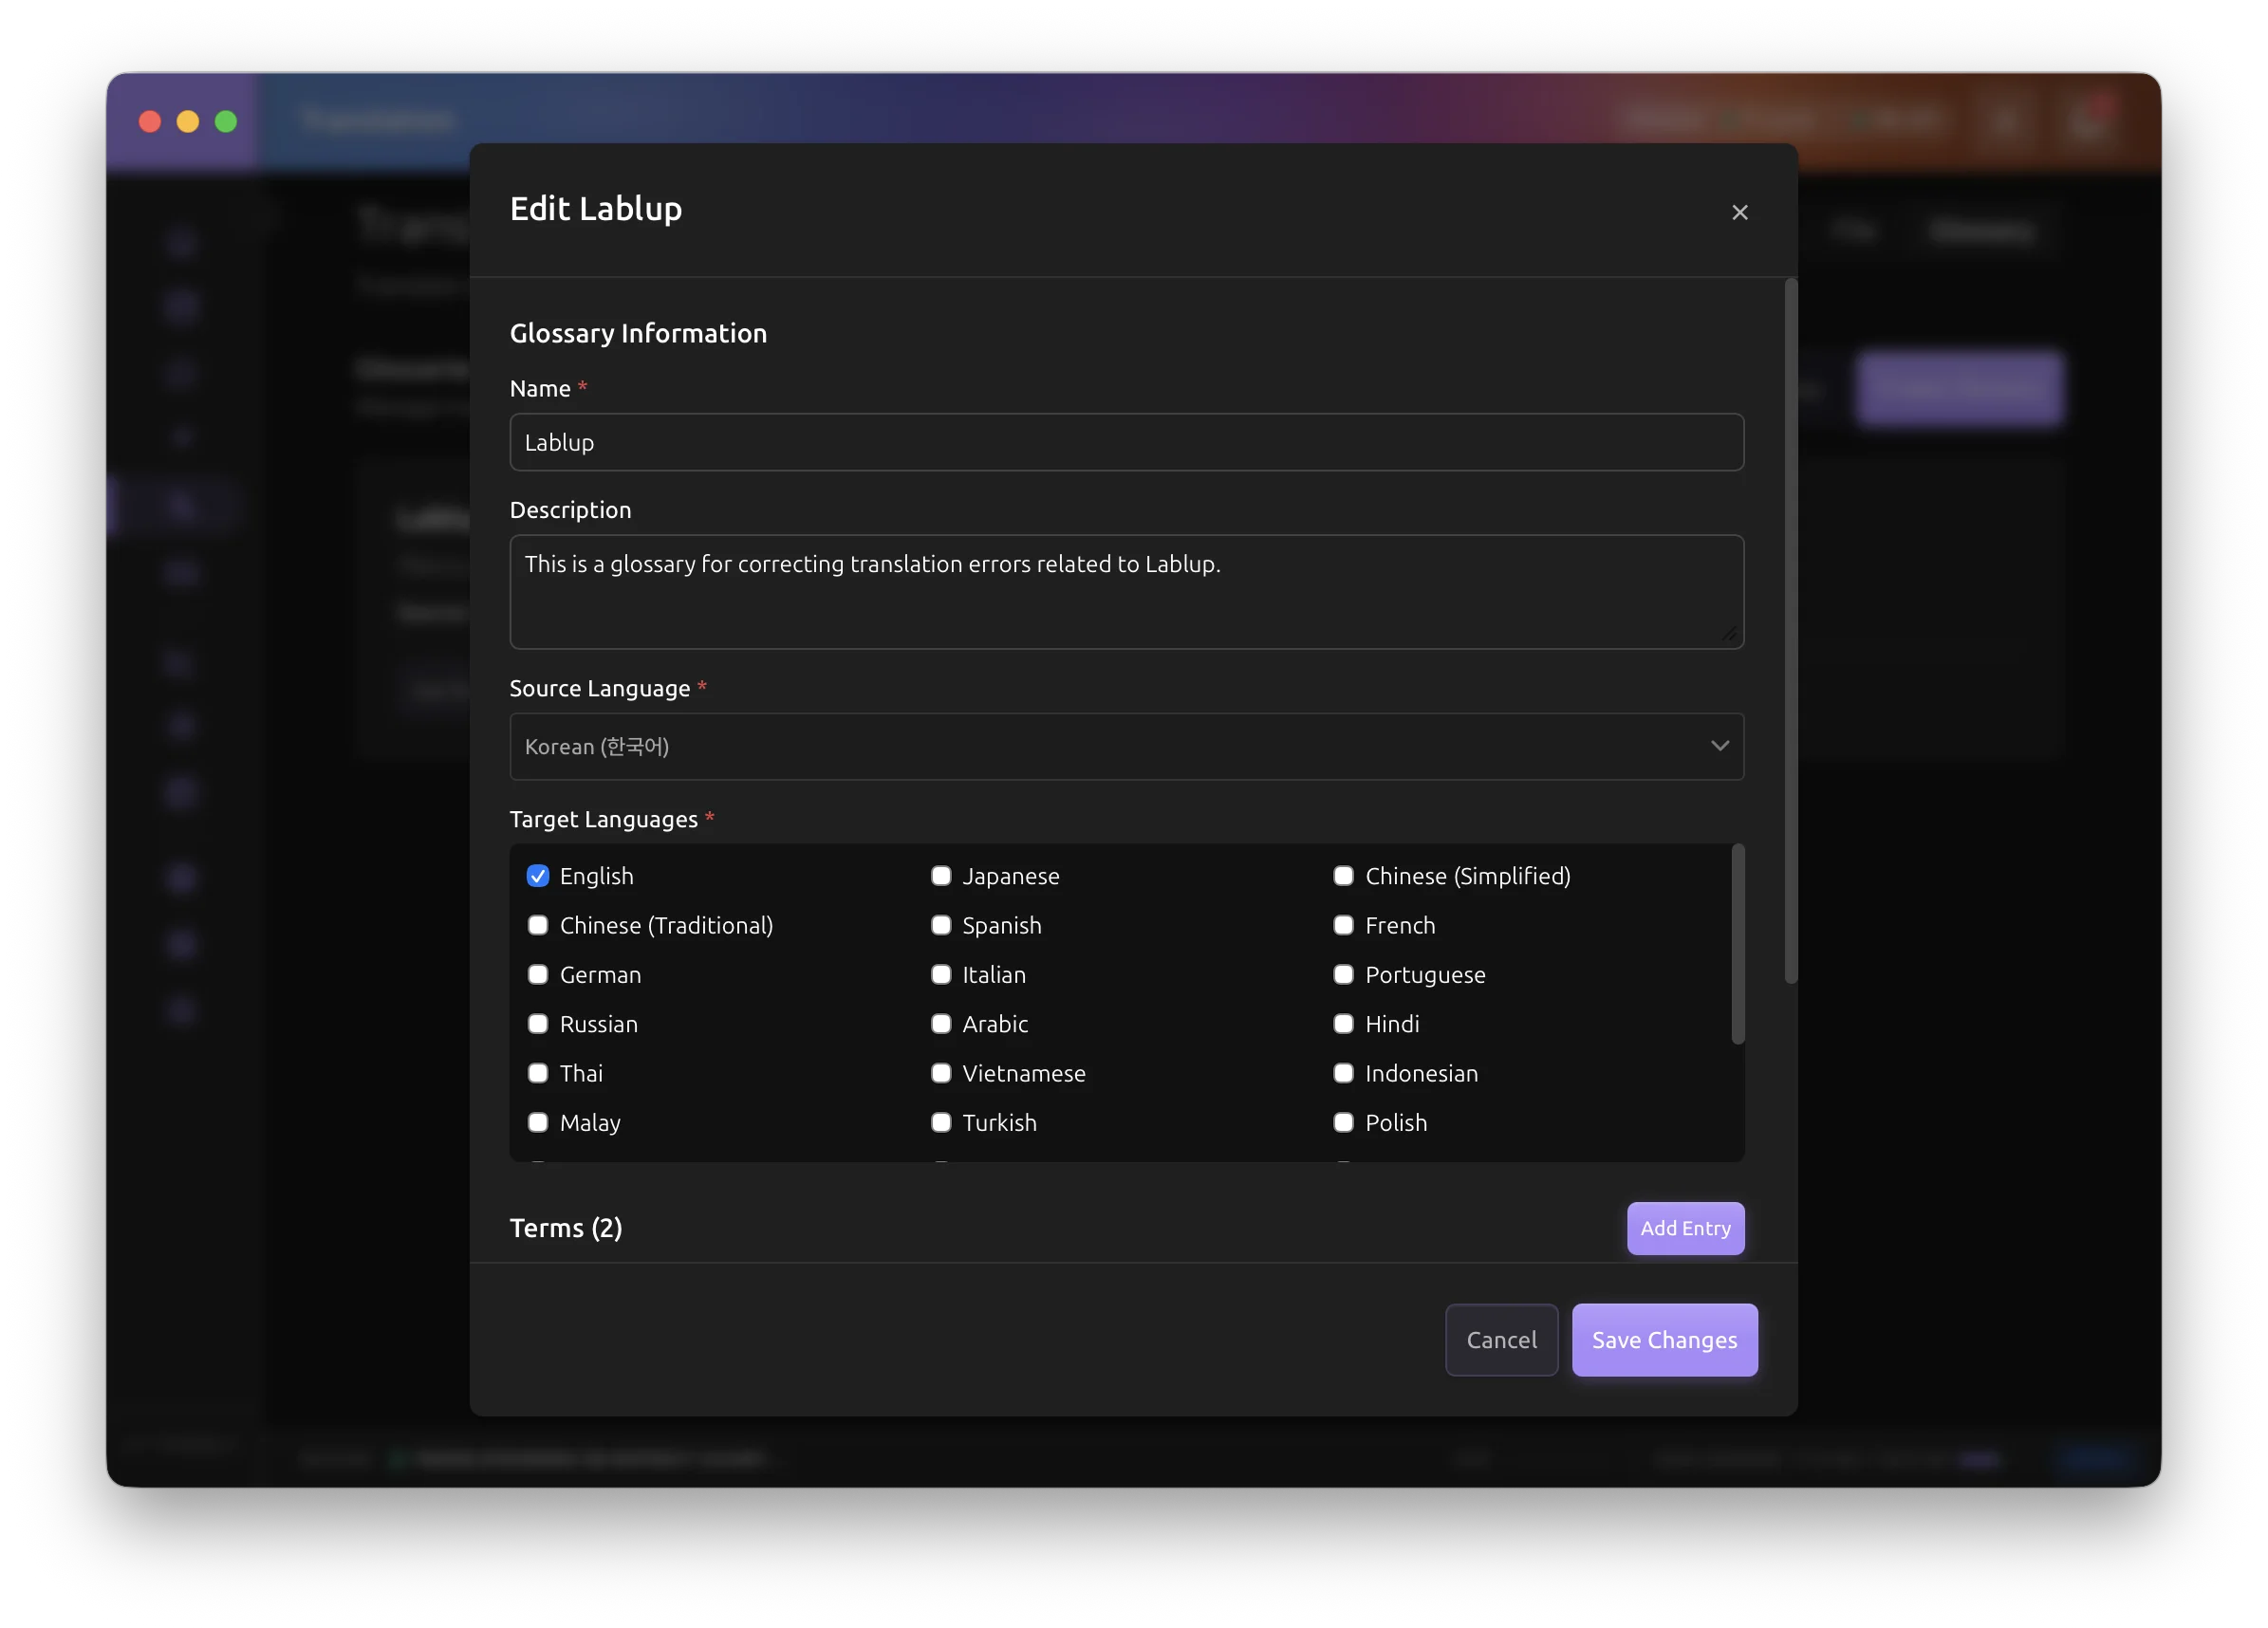Click the Save Changes button
This screenshot has height=1628, width=2268.
click(1664, 1340)
